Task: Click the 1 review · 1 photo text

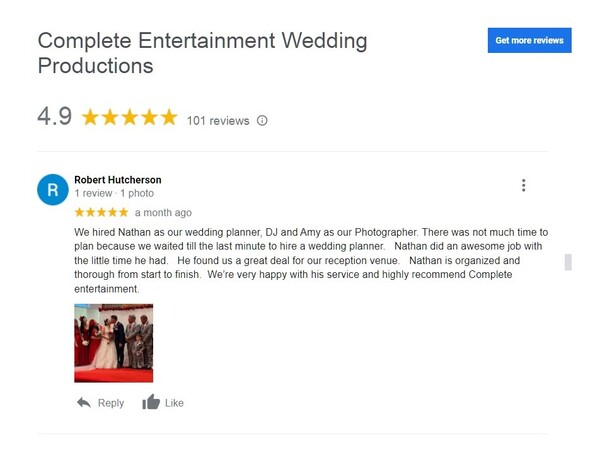Action: pyautogui.click(x=114, y=193)
